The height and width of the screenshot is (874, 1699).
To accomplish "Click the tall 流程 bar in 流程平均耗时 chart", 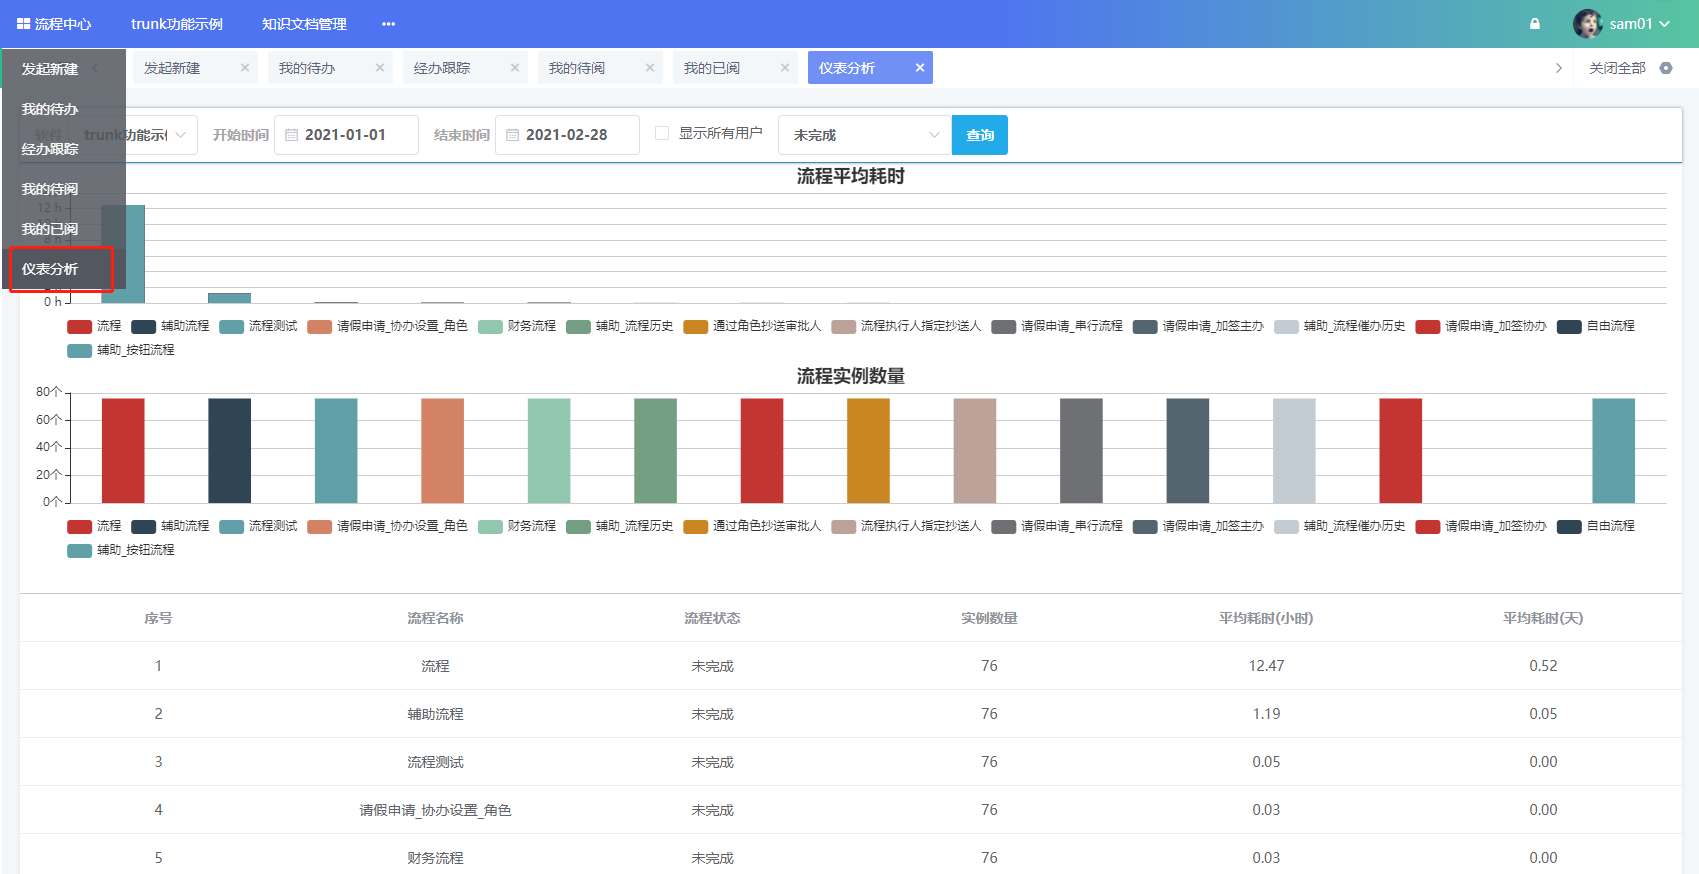I will coord(123,254).
